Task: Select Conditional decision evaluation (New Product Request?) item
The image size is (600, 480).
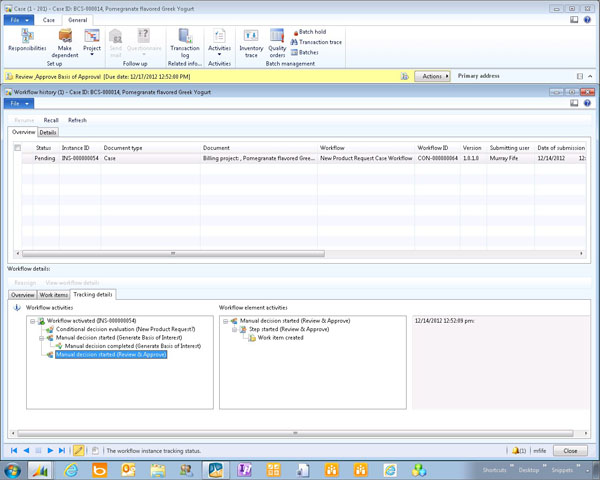Action: click(x=126, y=329)
